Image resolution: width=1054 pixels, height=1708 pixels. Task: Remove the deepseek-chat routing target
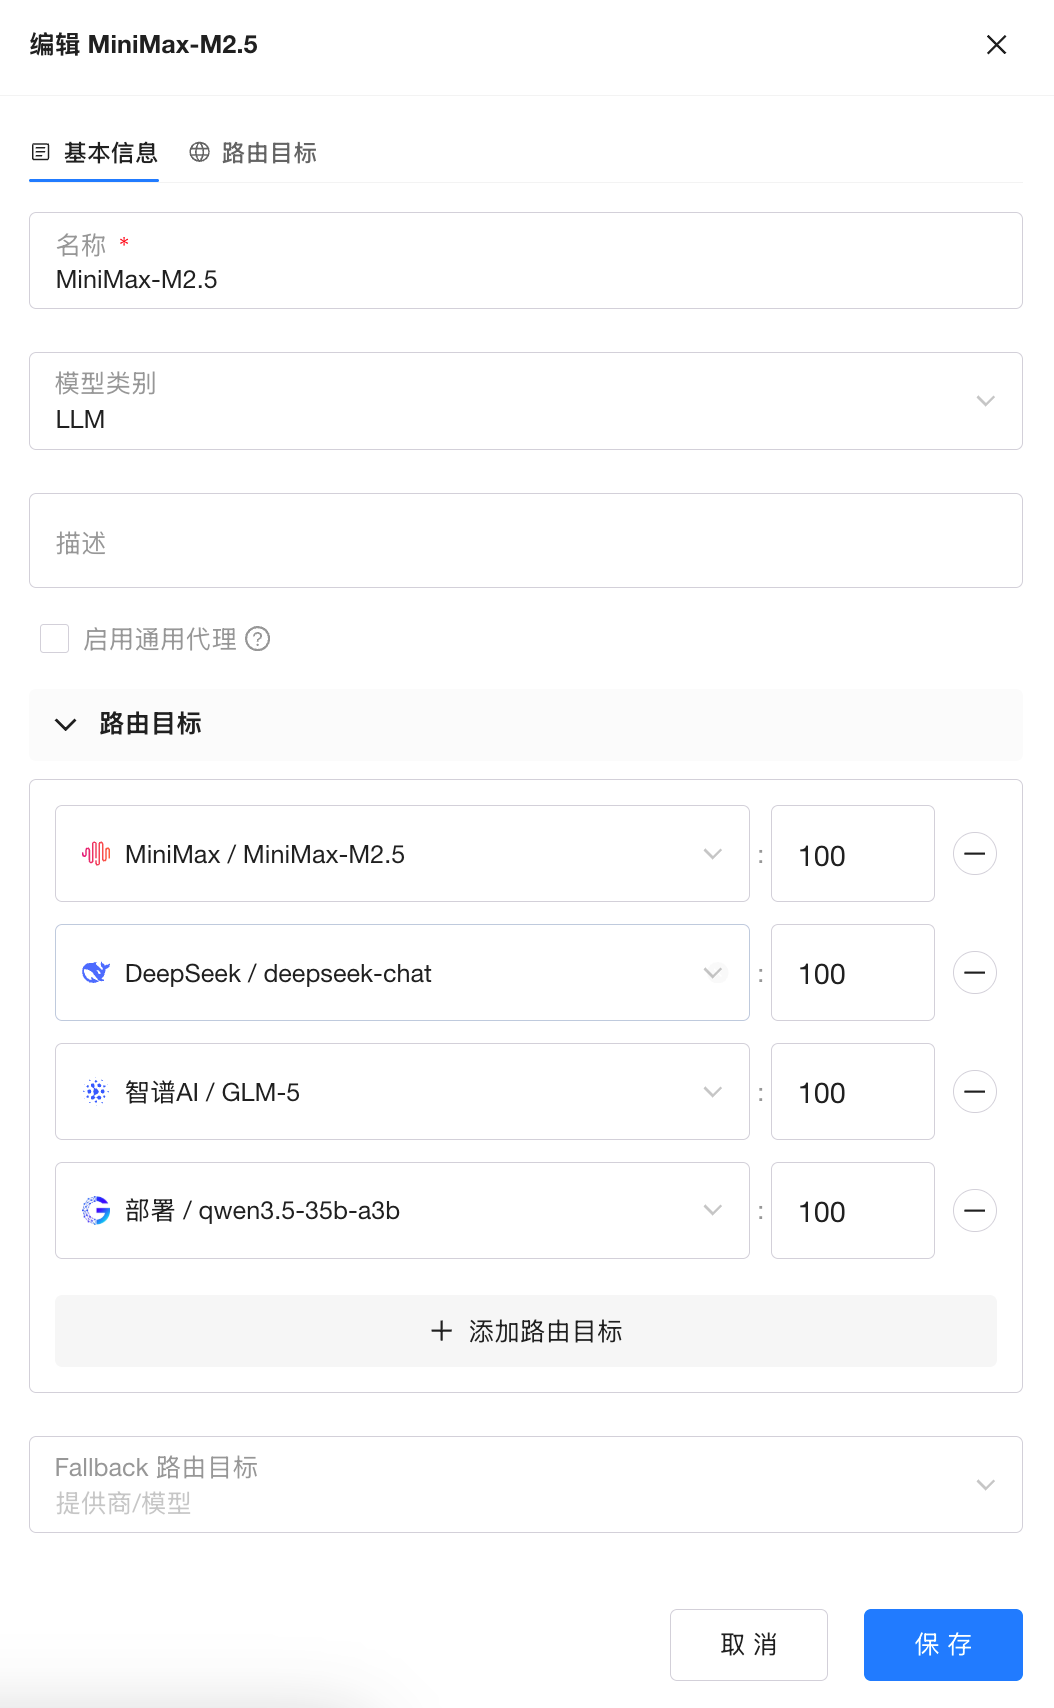click(974, 973)
